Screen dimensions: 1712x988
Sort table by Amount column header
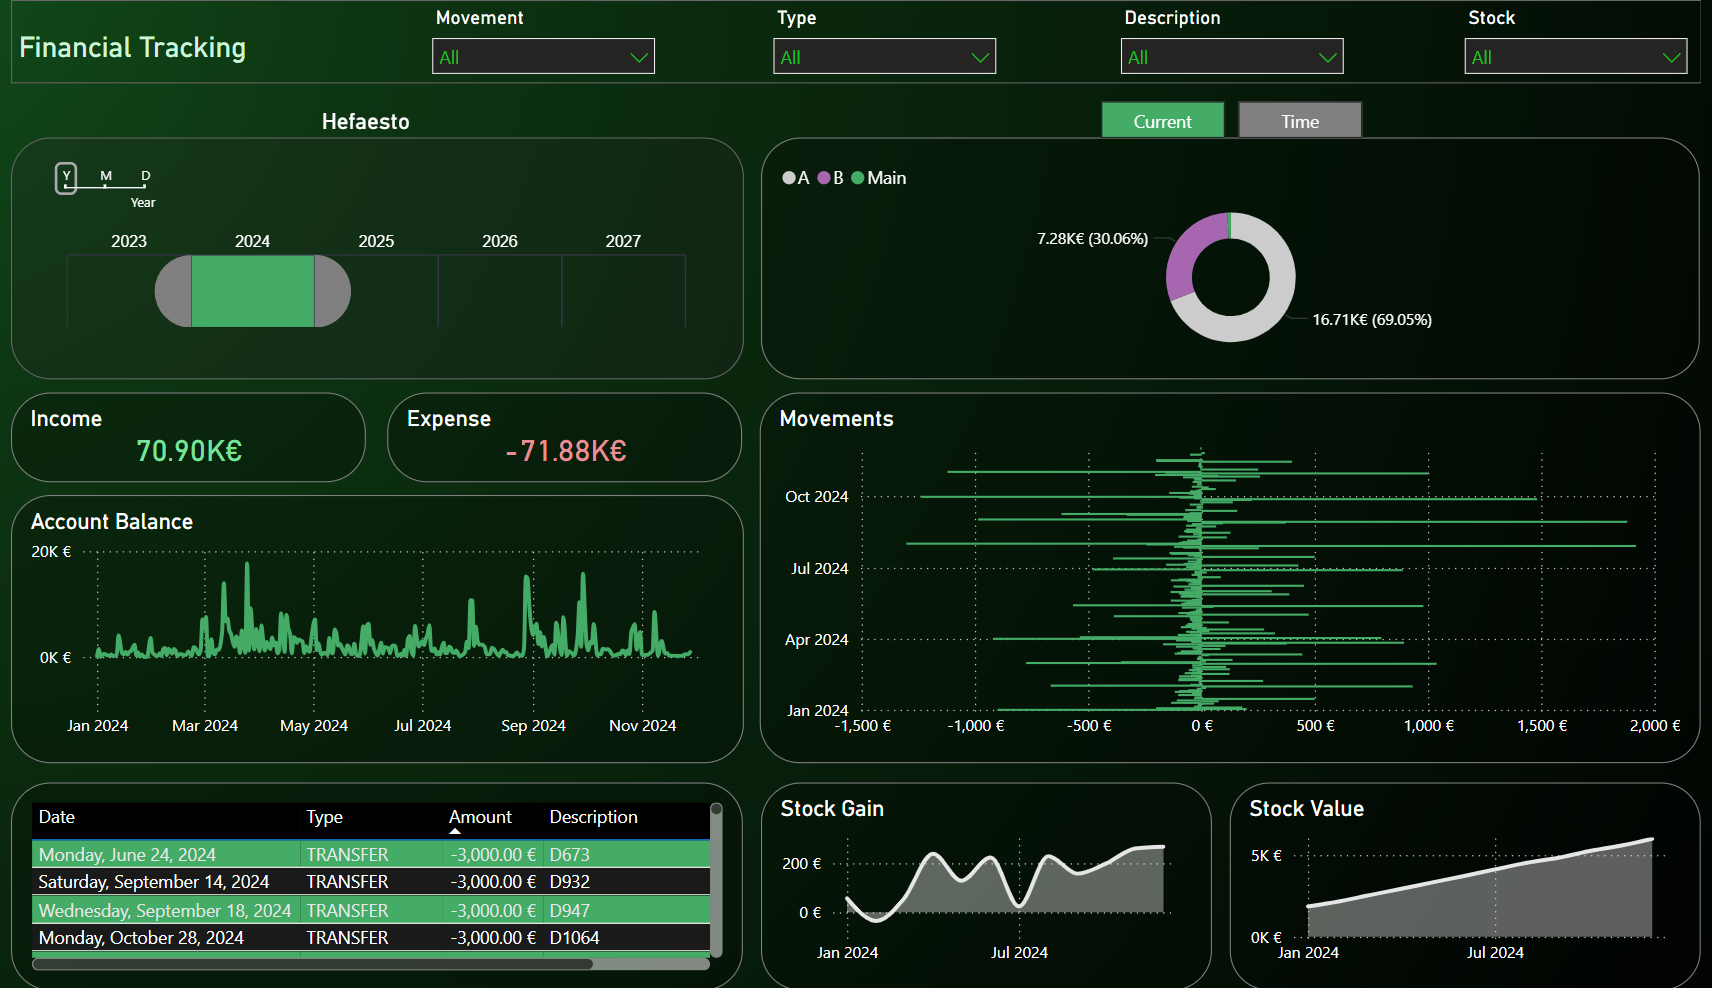coord(480,817)
